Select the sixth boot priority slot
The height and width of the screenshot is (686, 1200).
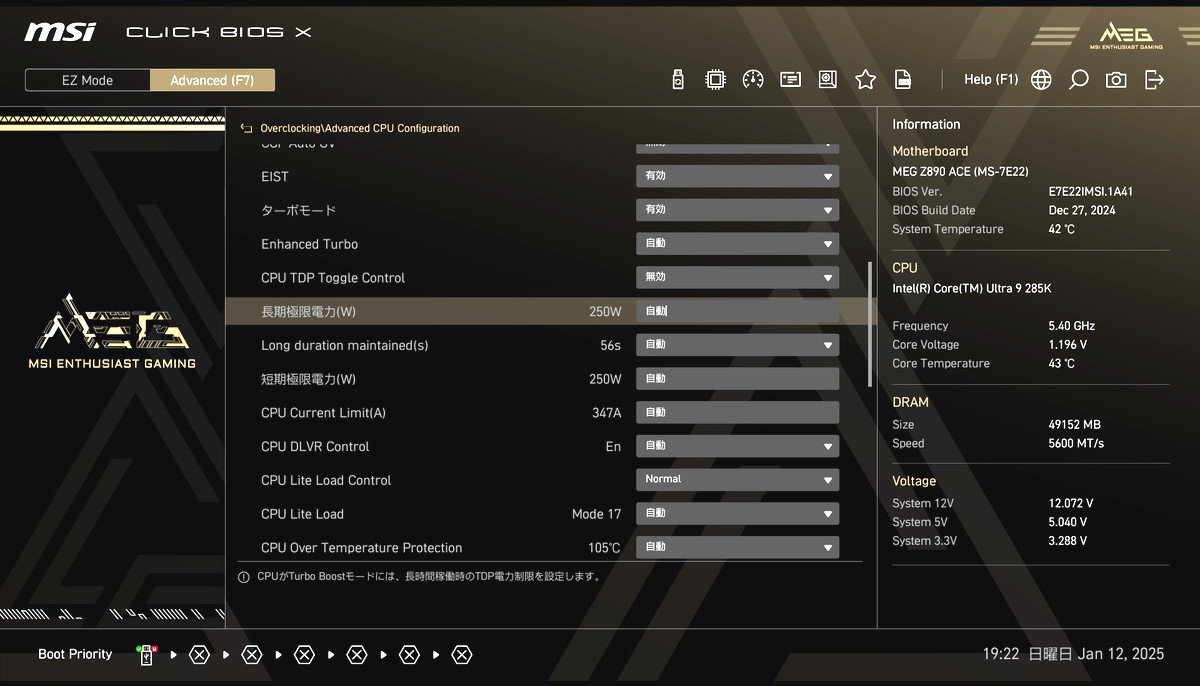pyautogui.click(x=409, y=655)
